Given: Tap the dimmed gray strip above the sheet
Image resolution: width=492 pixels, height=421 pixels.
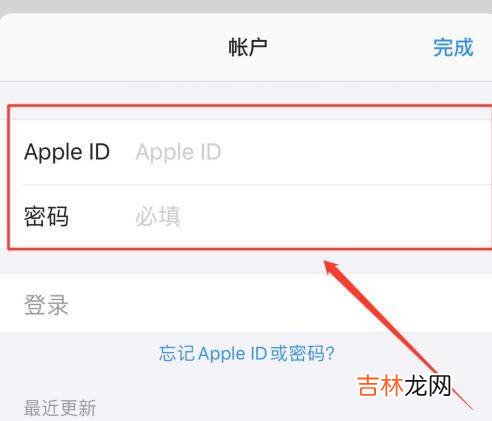Looking at the screenshot, I should tap(246, 6).
